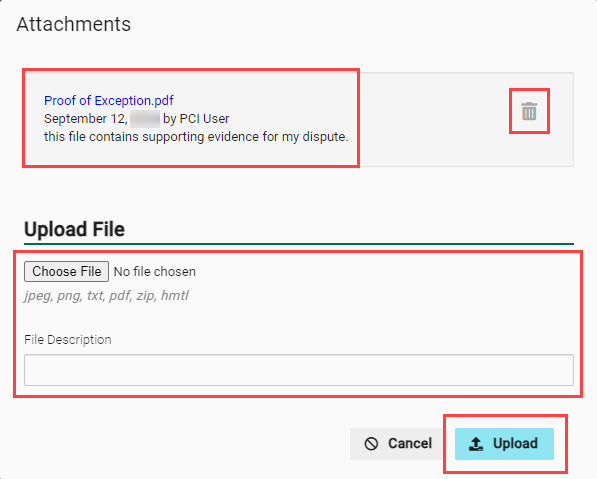Click the Cancel button label
Image resolution: width=597 pixels, height=479 pixels.
click(410, 444)
